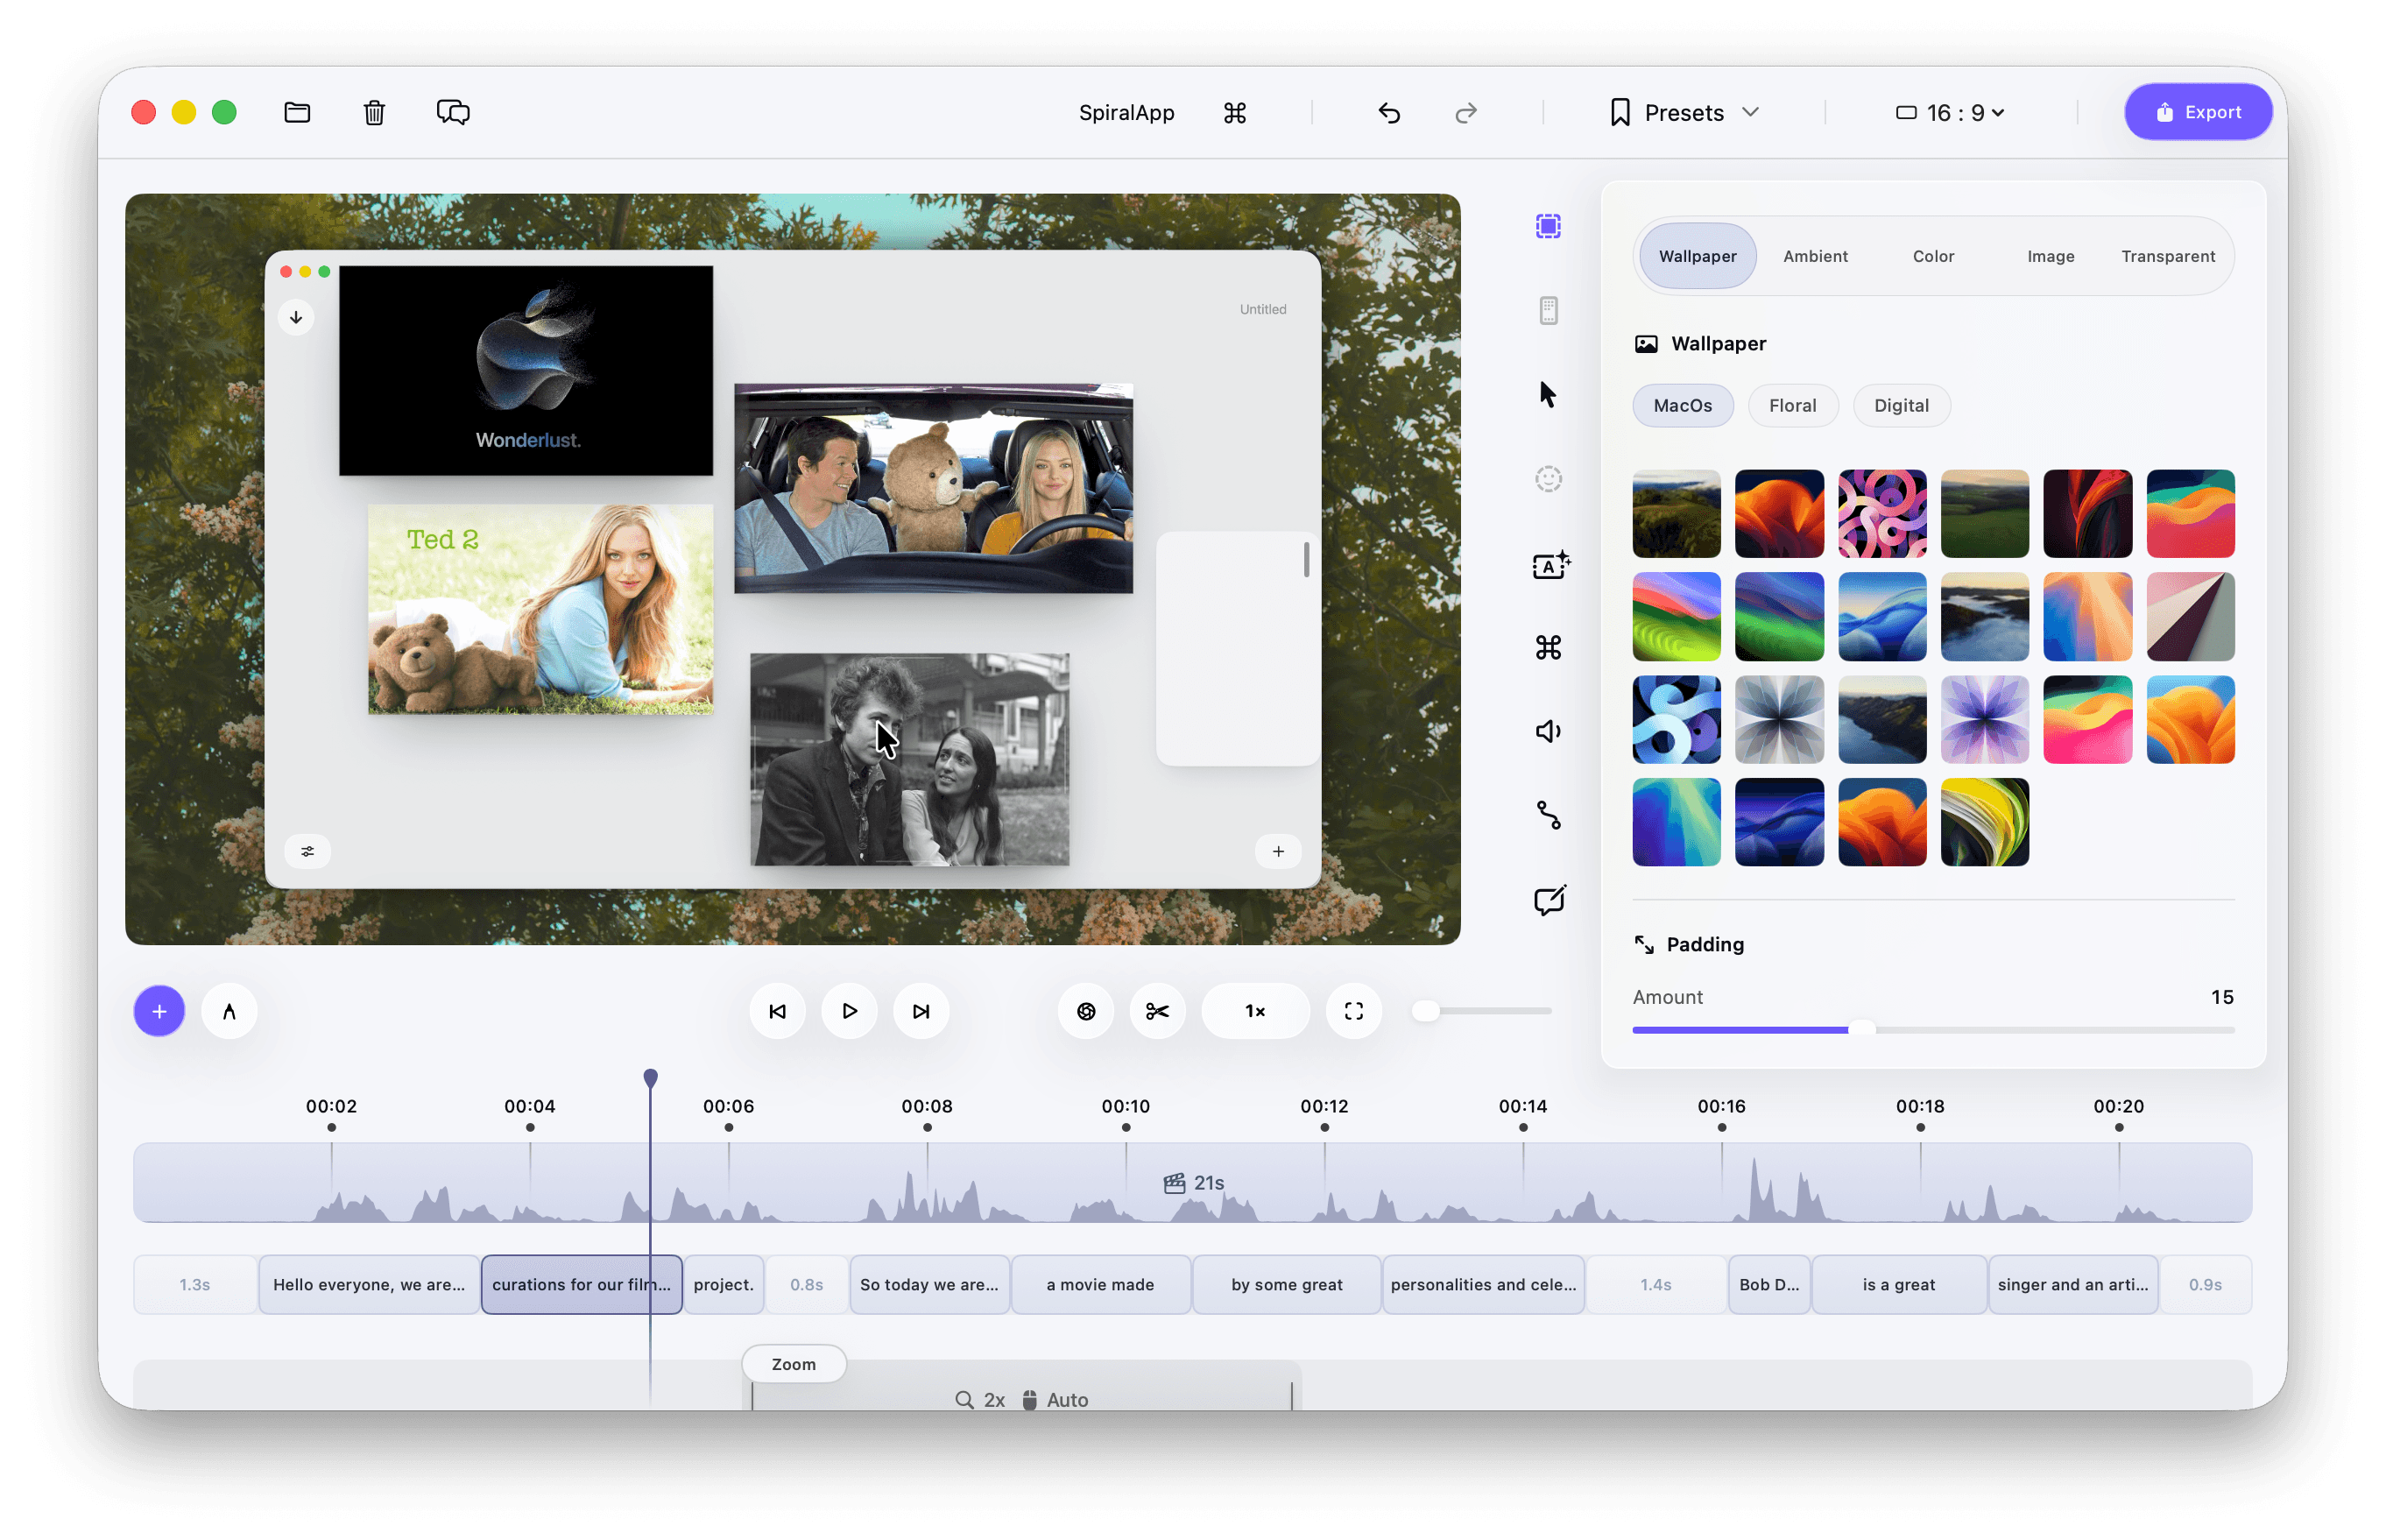Switch to the Wallpaper tab
Viewport: 2386px width, 1540px height.
[x=1697, y=256]
